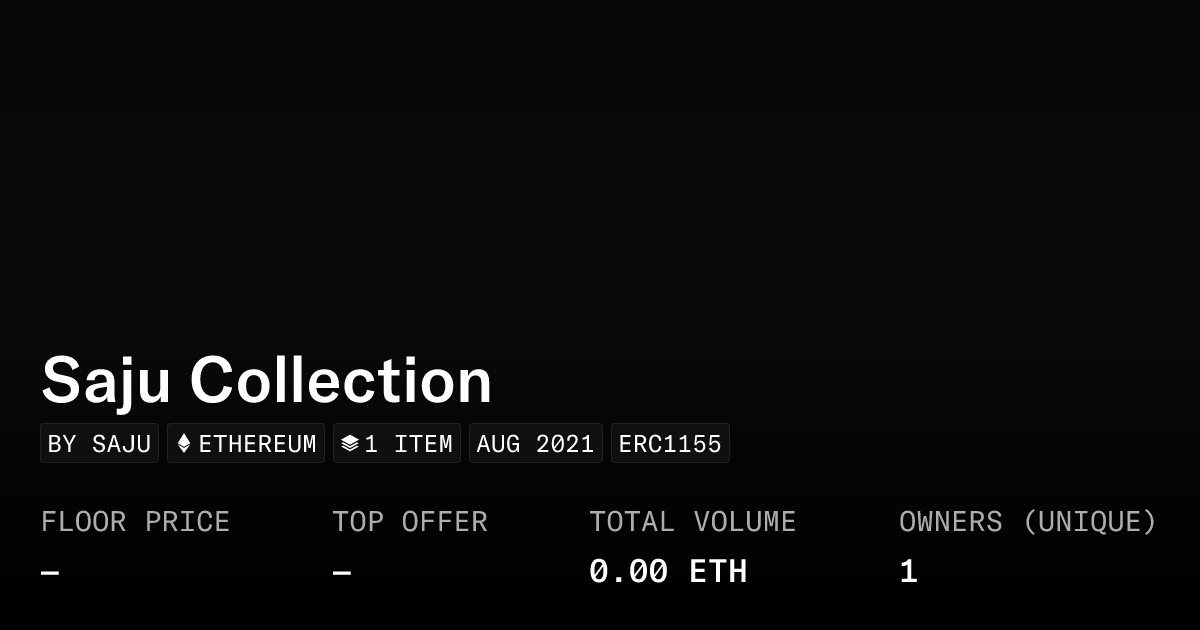Image resolution: width=1200 pixels, height=630 pixels.
Task: Select the ETHEREUM chain label text
Action: [x=257, y=444]
